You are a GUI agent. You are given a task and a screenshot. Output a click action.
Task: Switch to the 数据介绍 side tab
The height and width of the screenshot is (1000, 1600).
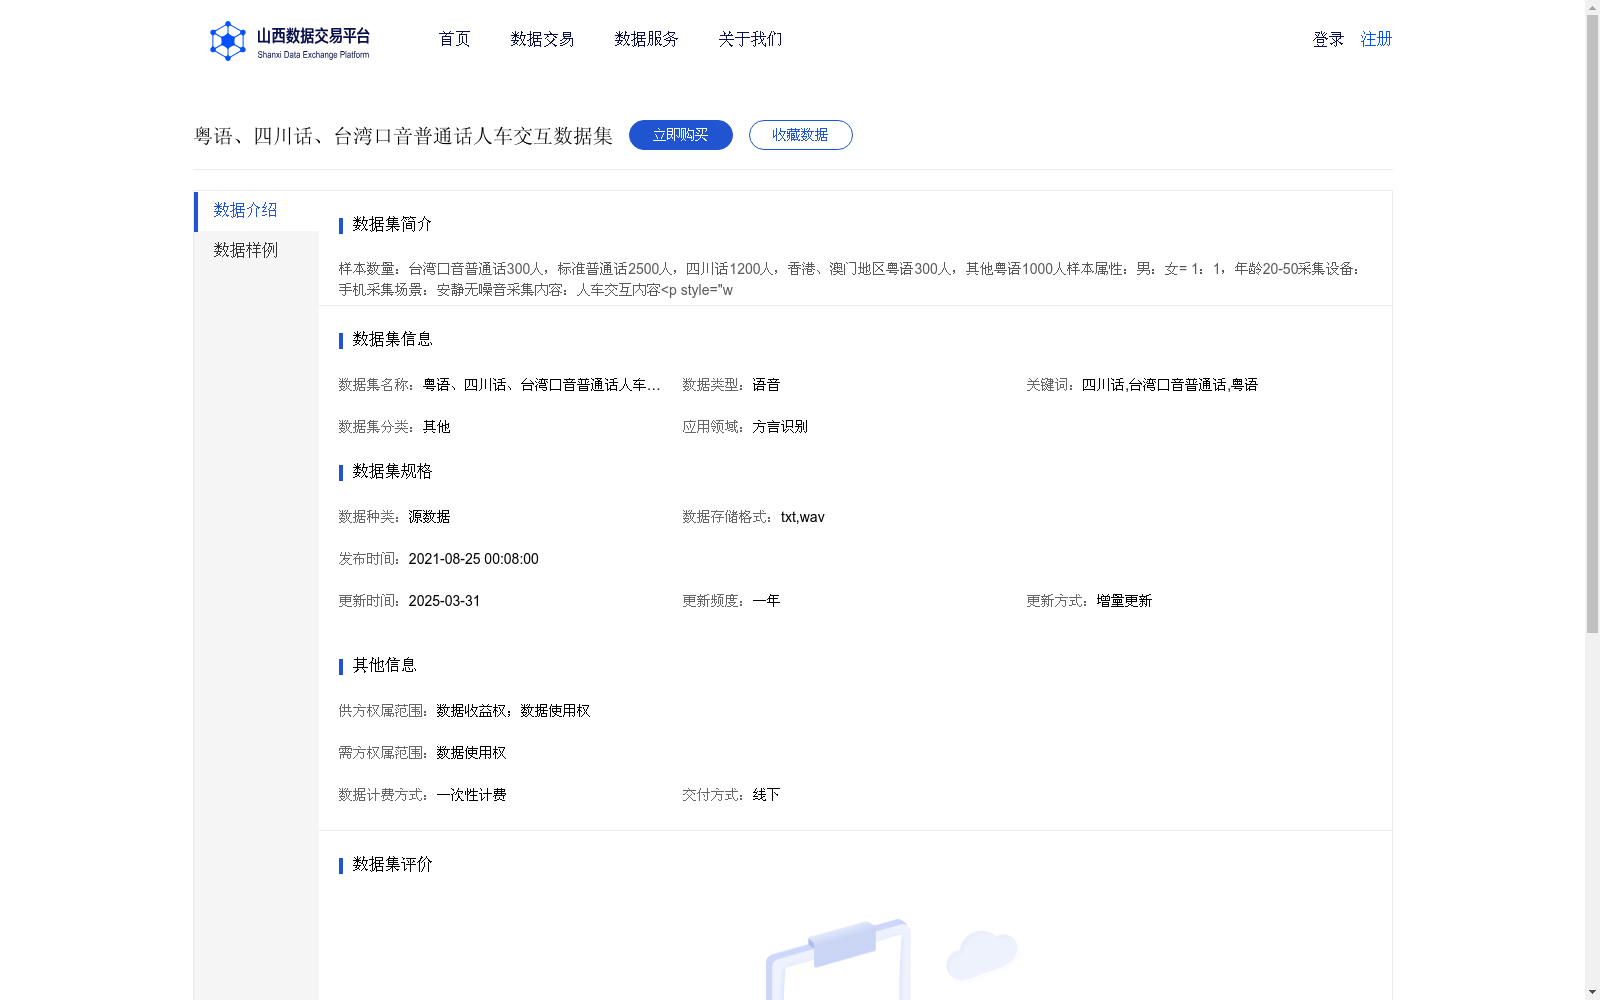point(256,210)
